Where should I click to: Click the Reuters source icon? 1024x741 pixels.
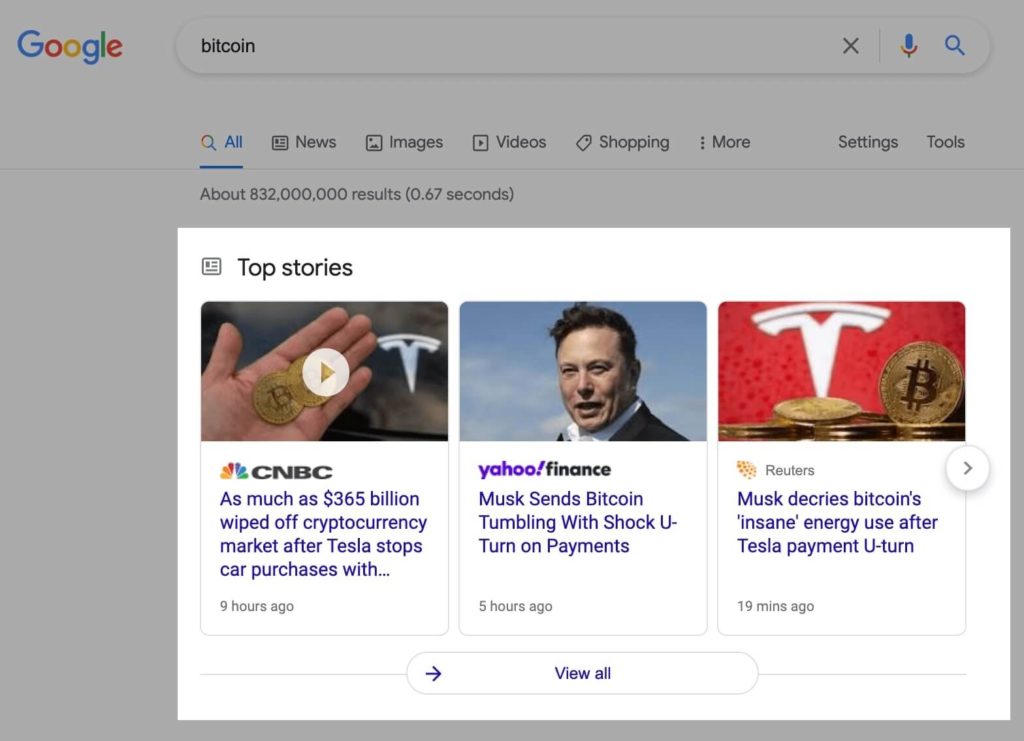click(746, 469)
